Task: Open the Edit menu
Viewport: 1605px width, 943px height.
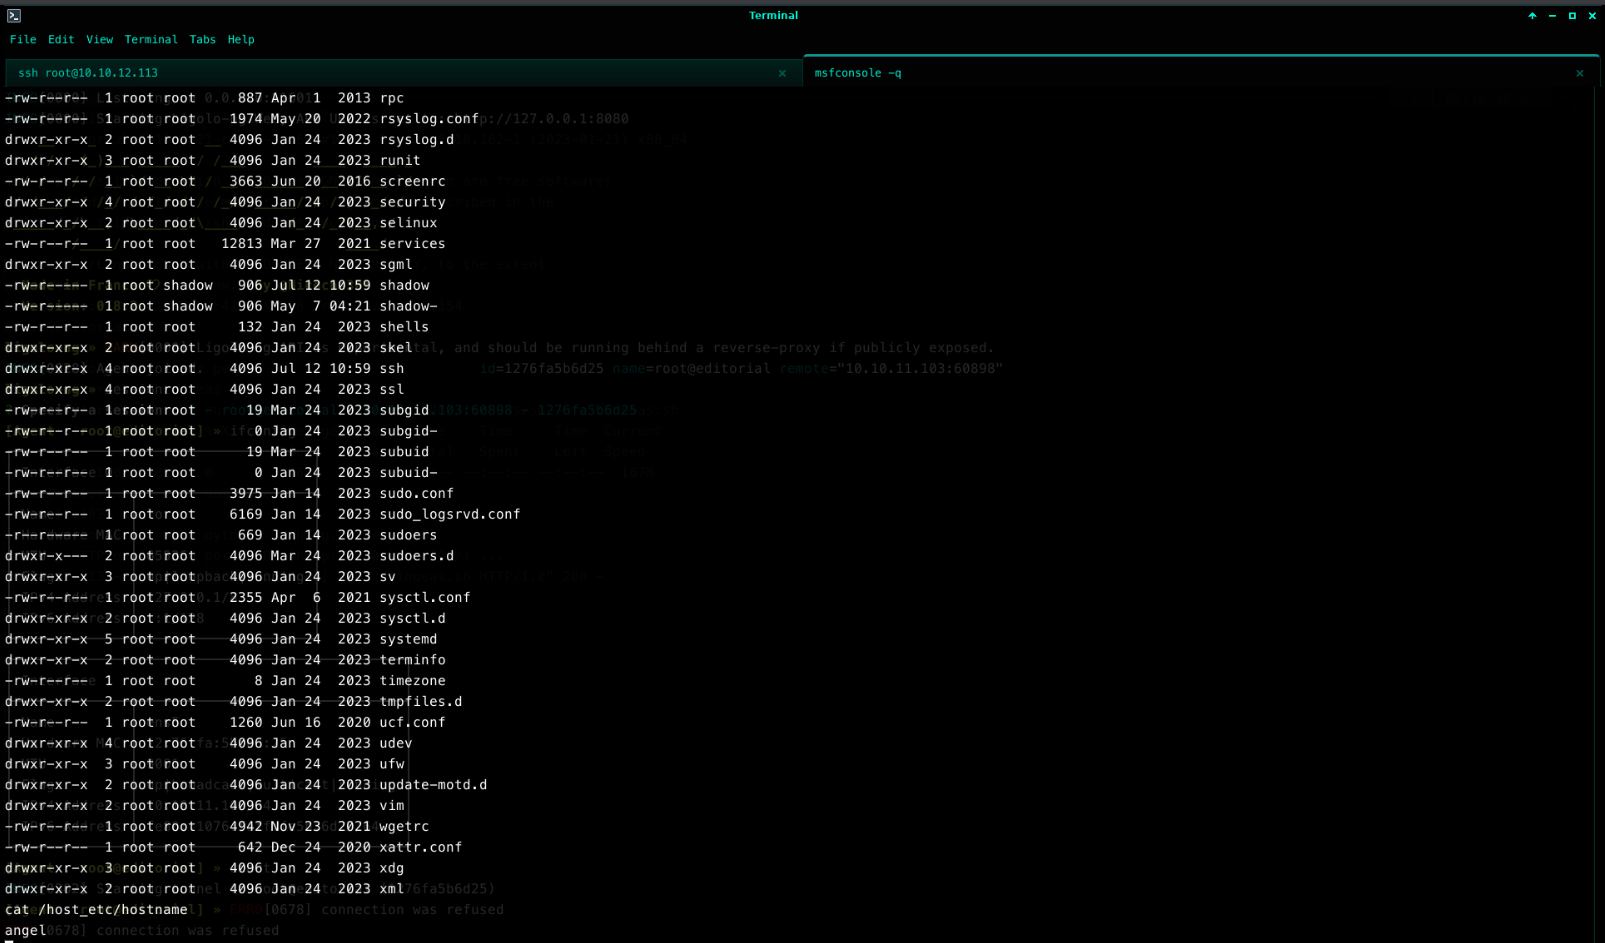Action: pos(61,40)
